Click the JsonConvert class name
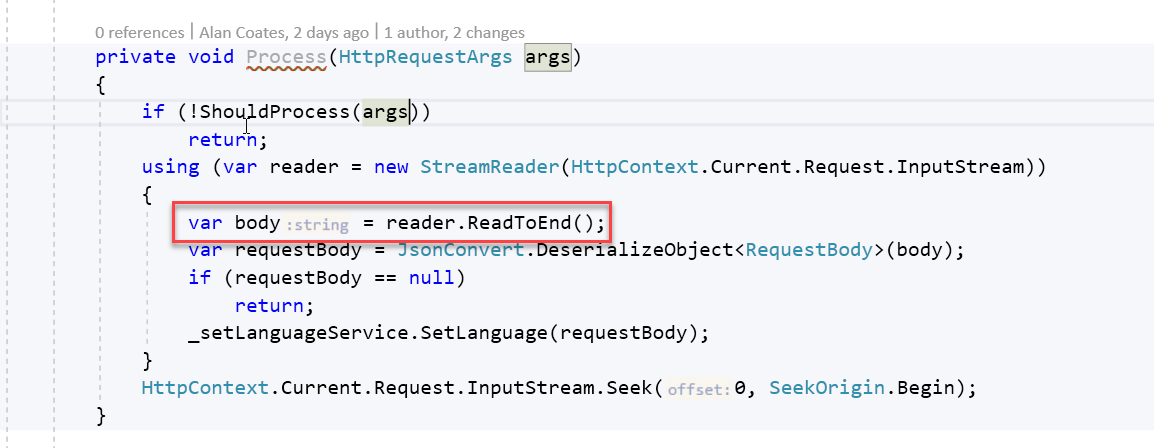1154x448 pixels. pyautogui.click(x=472, y=250)
